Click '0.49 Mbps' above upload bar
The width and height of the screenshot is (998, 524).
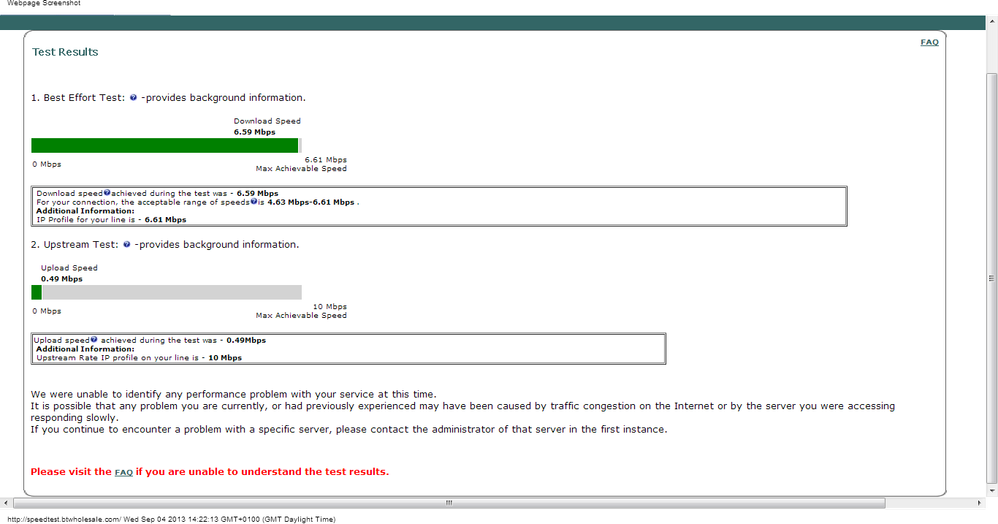pyautogui.click(x=62, y=279)
